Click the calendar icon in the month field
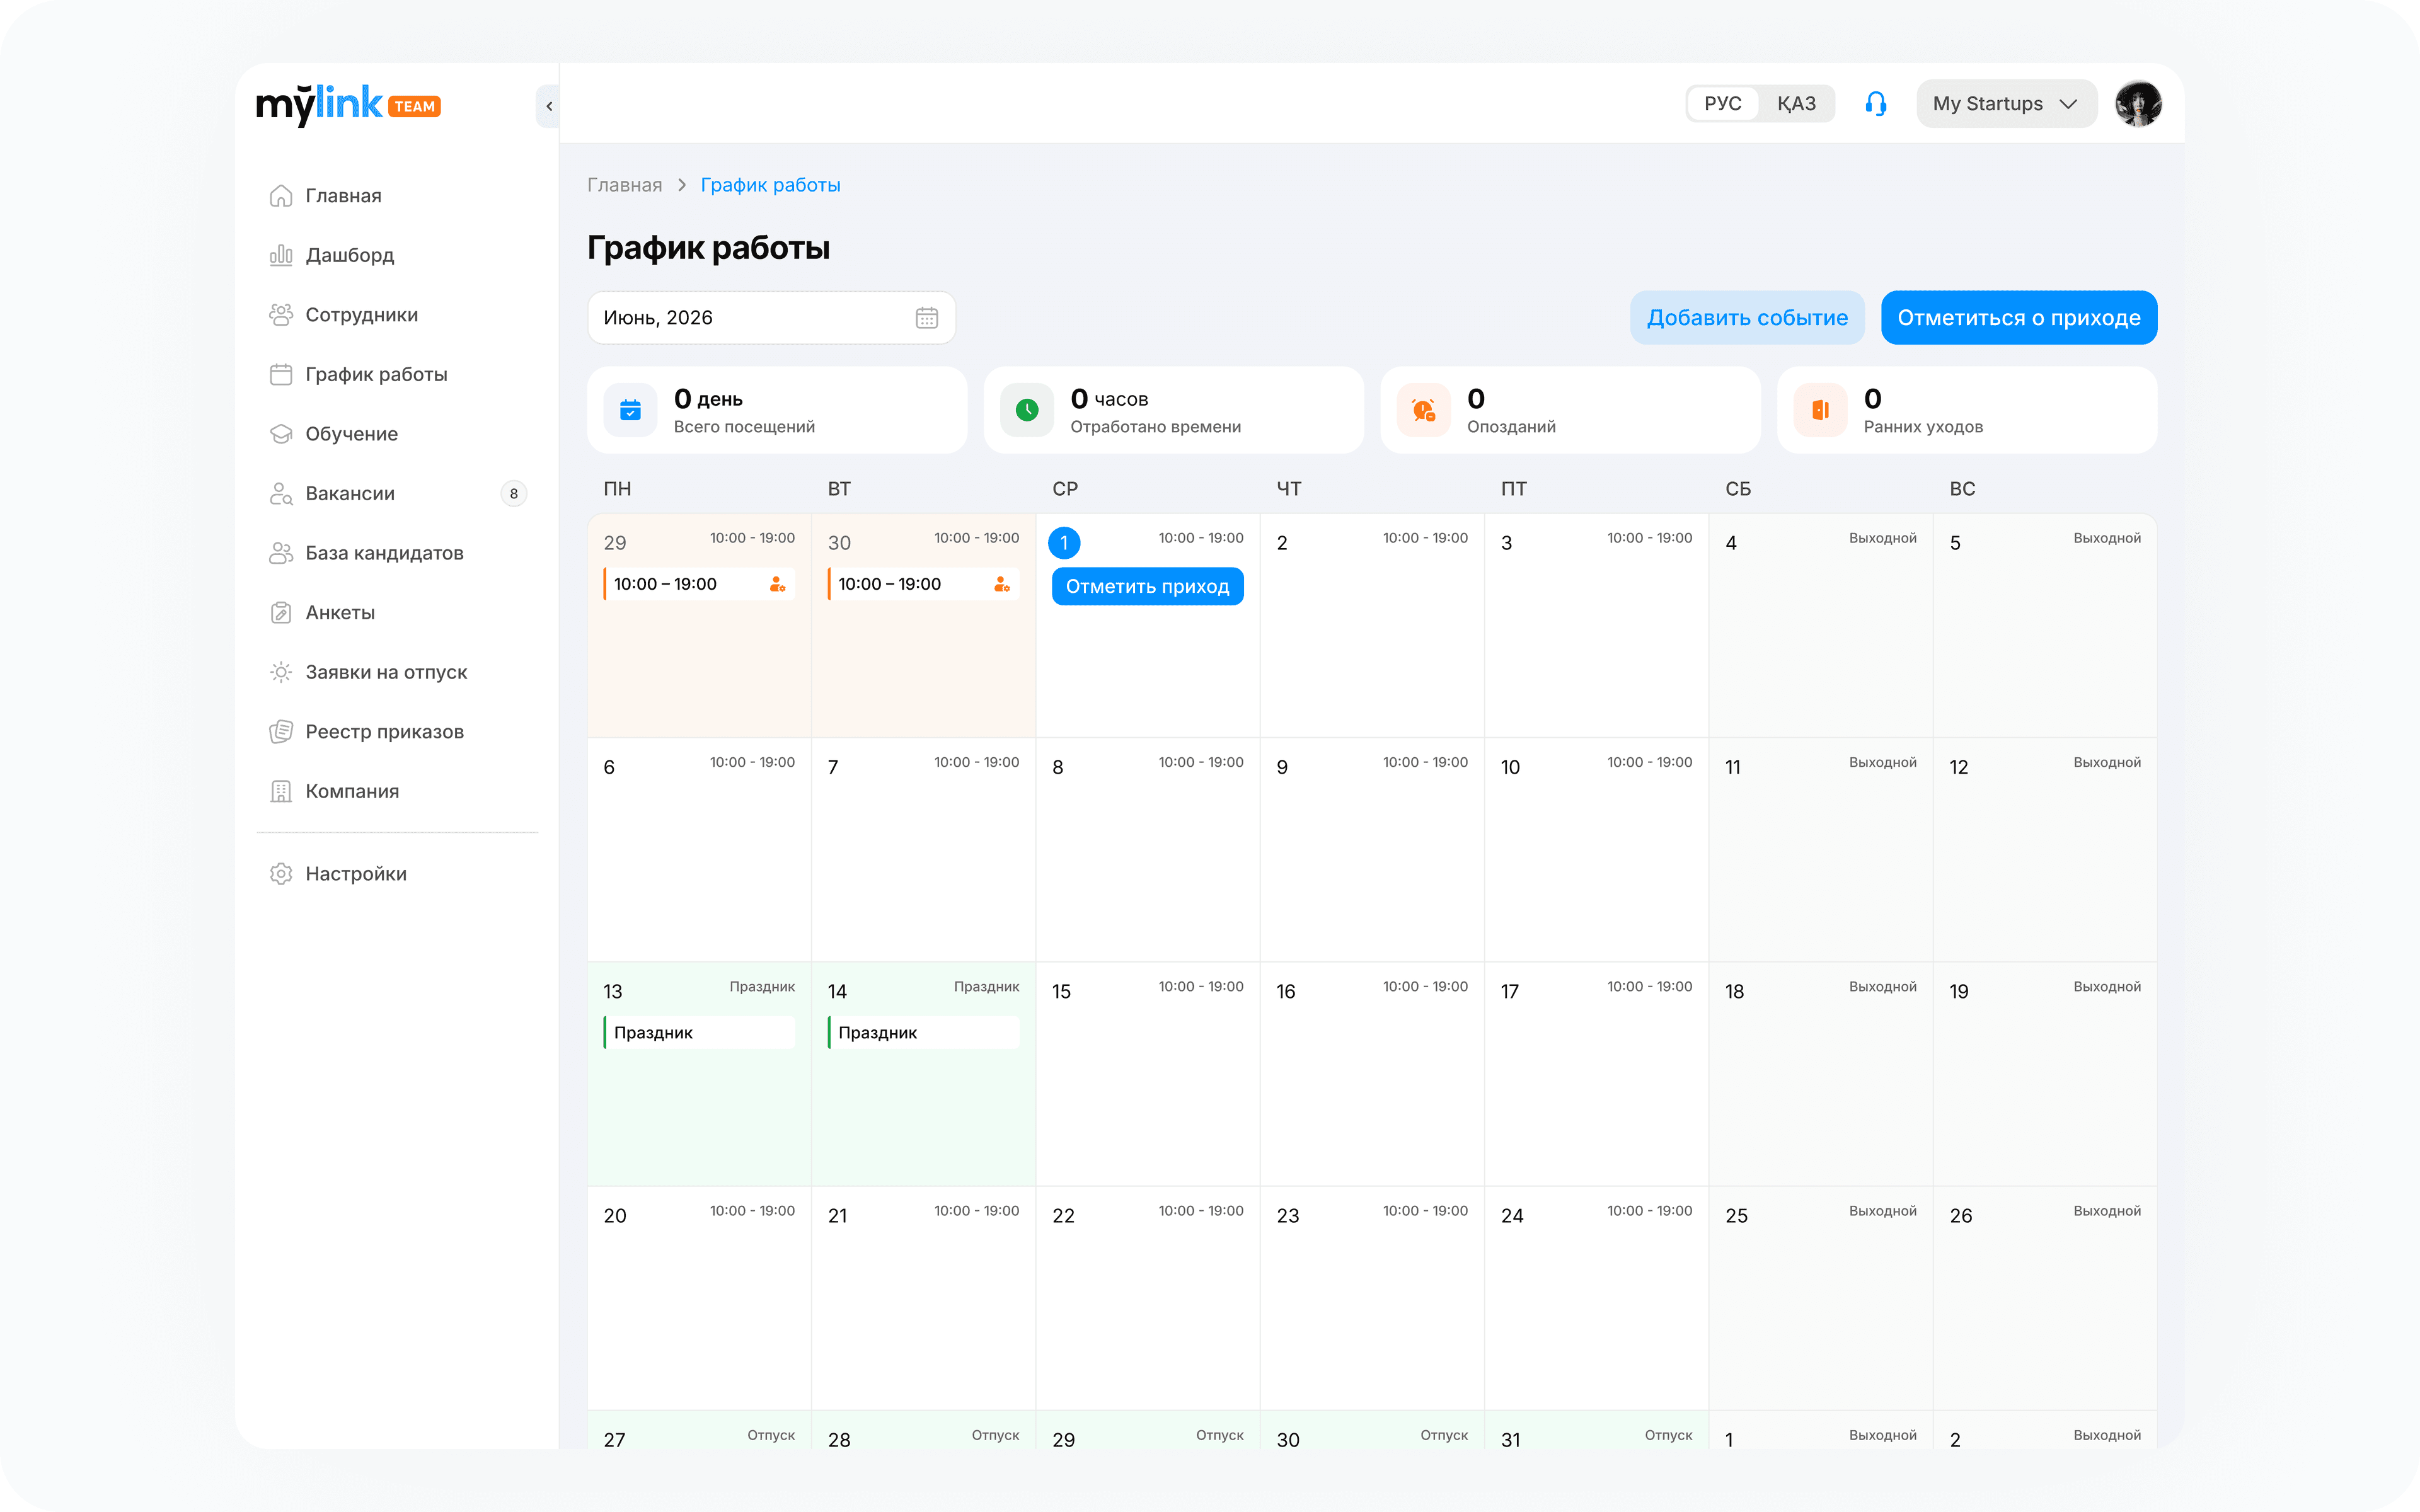Viewport: 2420px width, 1512px height. tap(927, 318)
